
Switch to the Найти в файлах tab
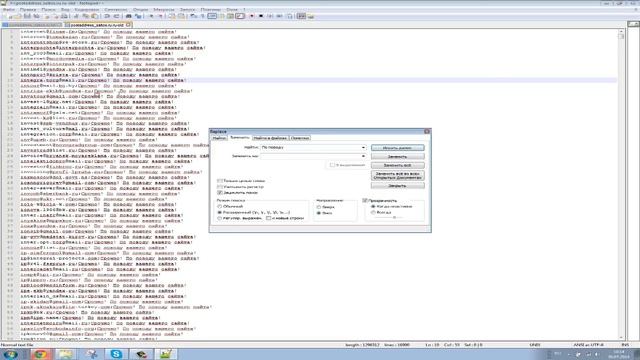(270, 138)
